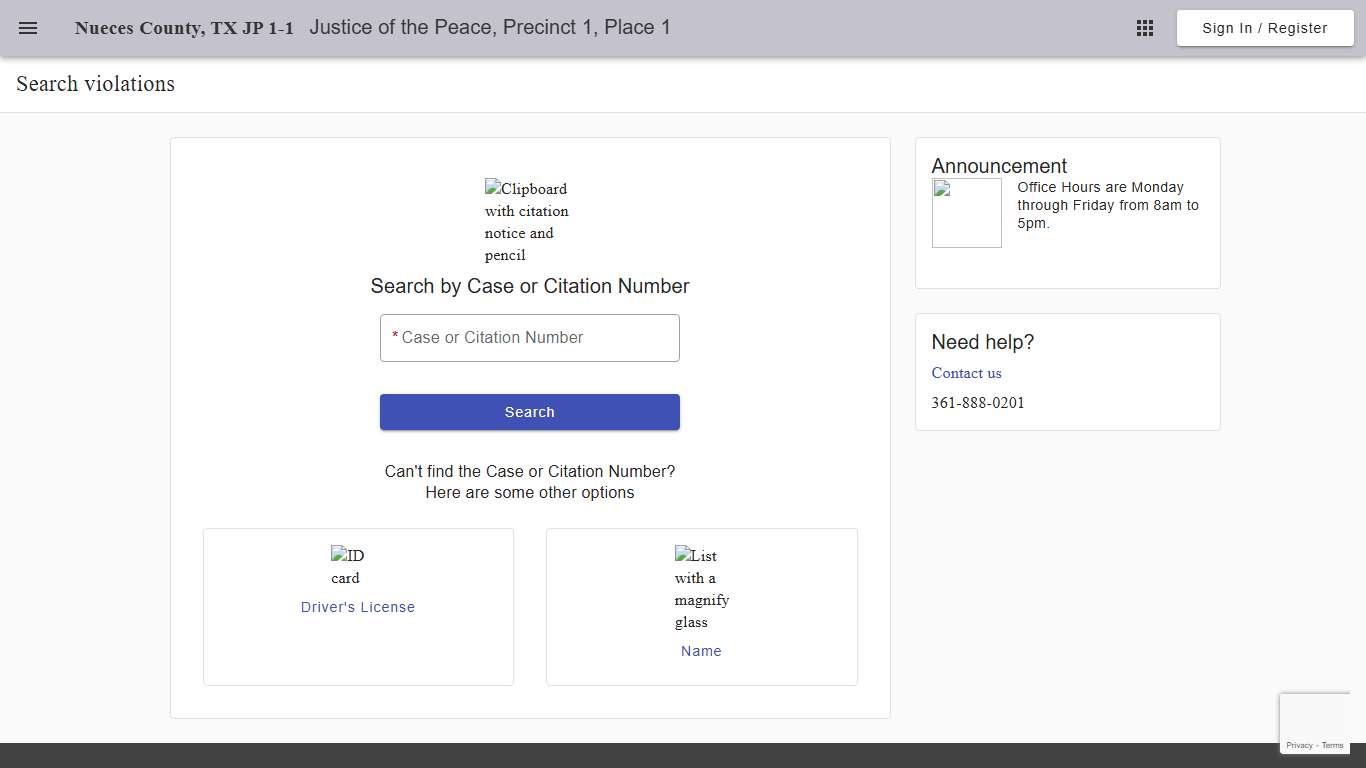
Task: Click the reCAPTCHA badge in the corner
Action: tap(1315, 722)
